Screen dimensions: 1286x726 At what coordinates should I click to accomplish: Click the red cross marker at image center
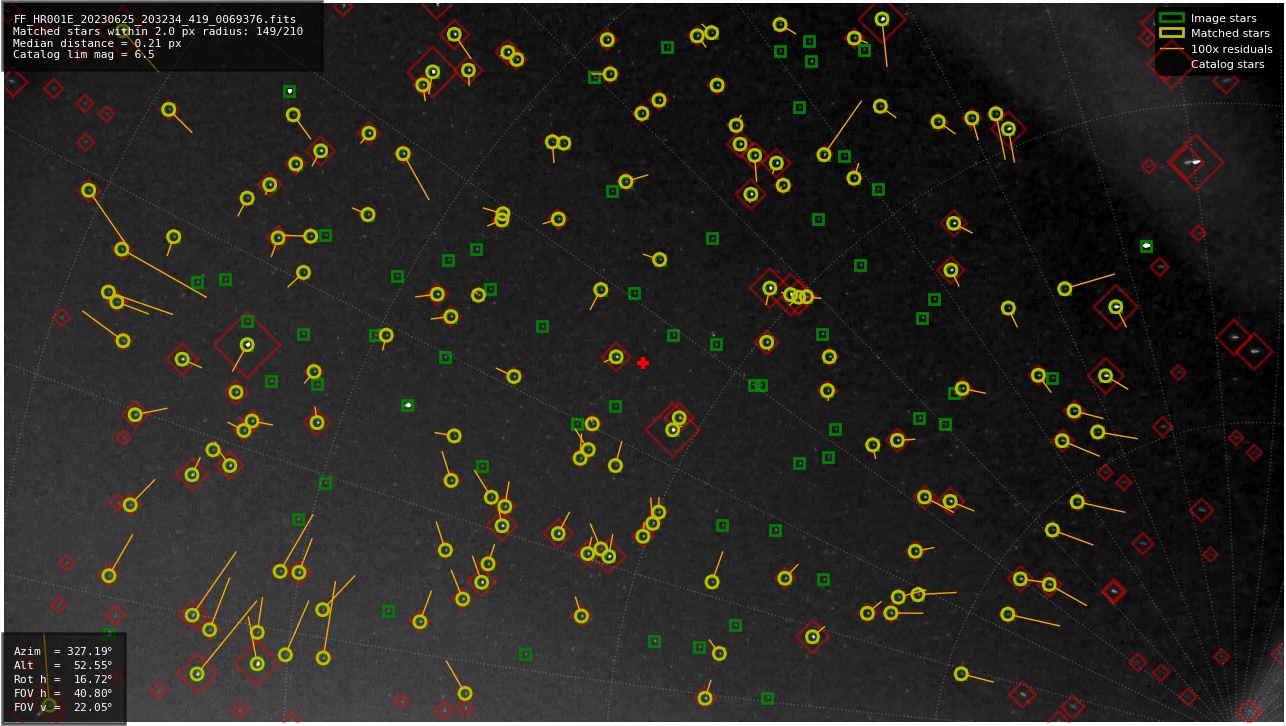coord(643,363)
